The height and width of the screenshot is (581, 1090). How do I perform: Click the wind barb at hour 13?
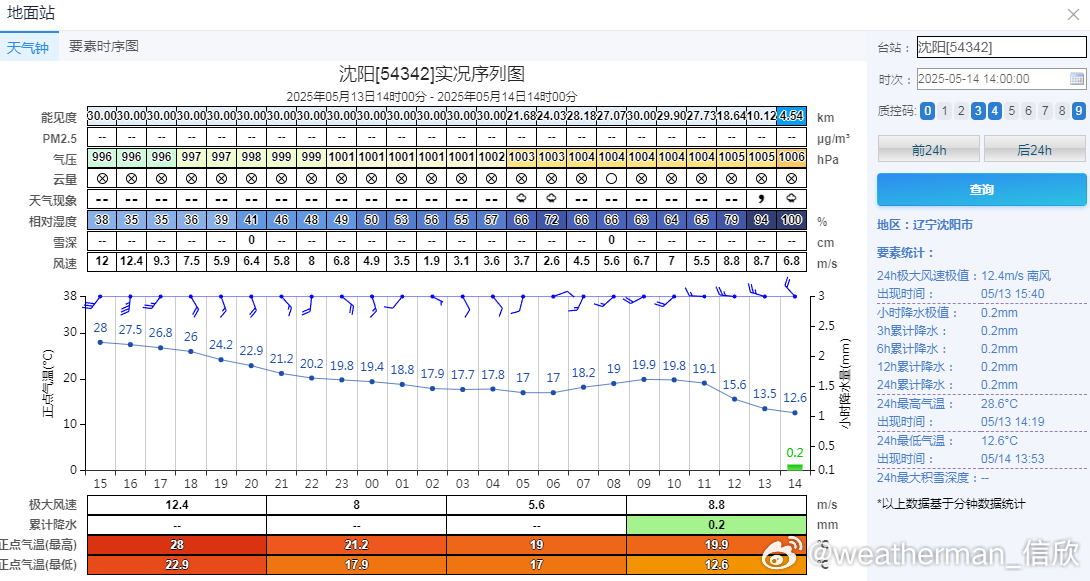tap(756, 290)
